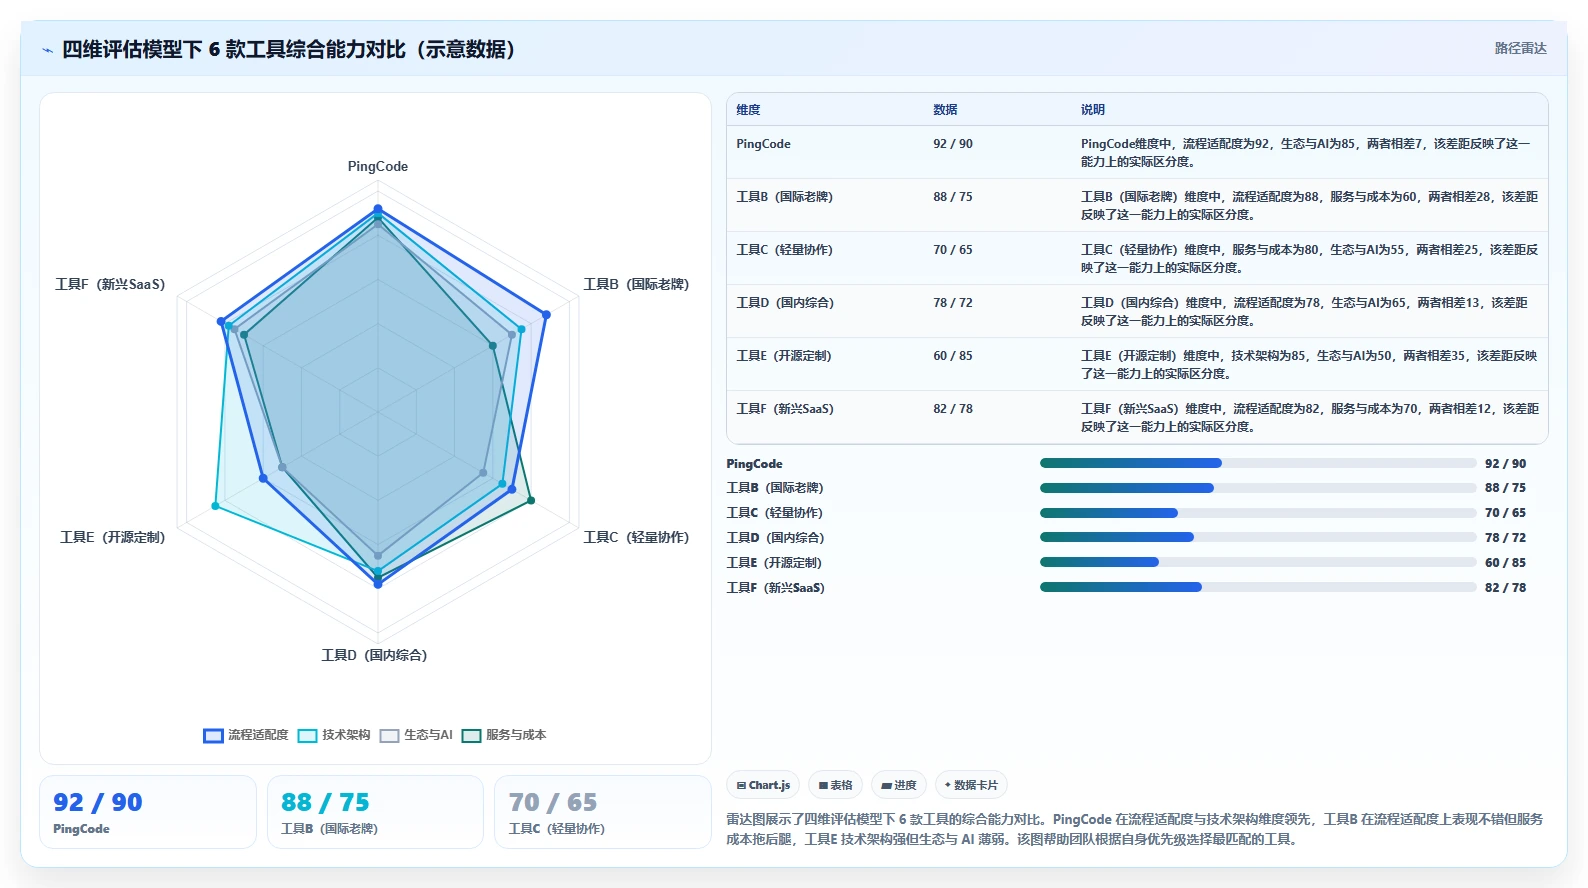Click the 数据 column header
This screenshot has height=888, width=1588.
click(x=945, y=110)
